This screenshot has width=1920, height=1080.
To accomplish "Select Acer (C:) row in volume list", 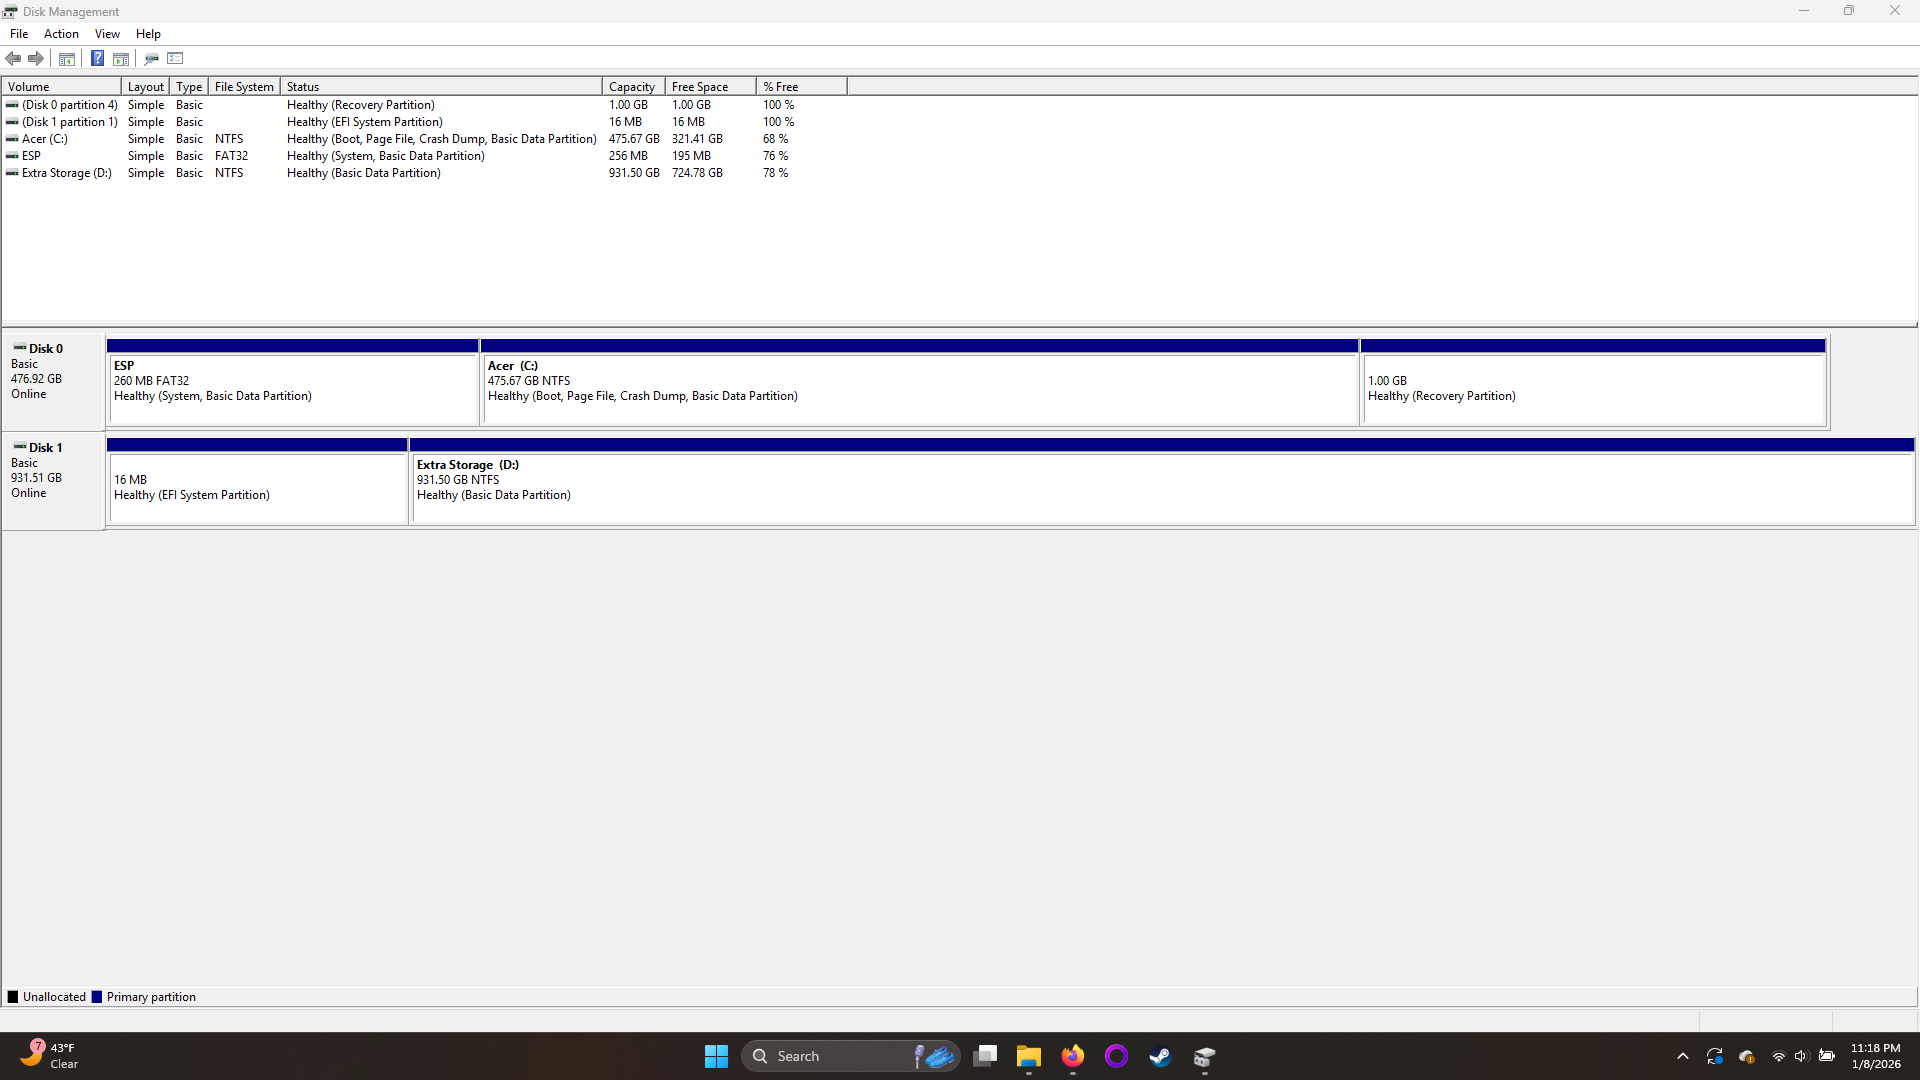I will pos(45,139).
